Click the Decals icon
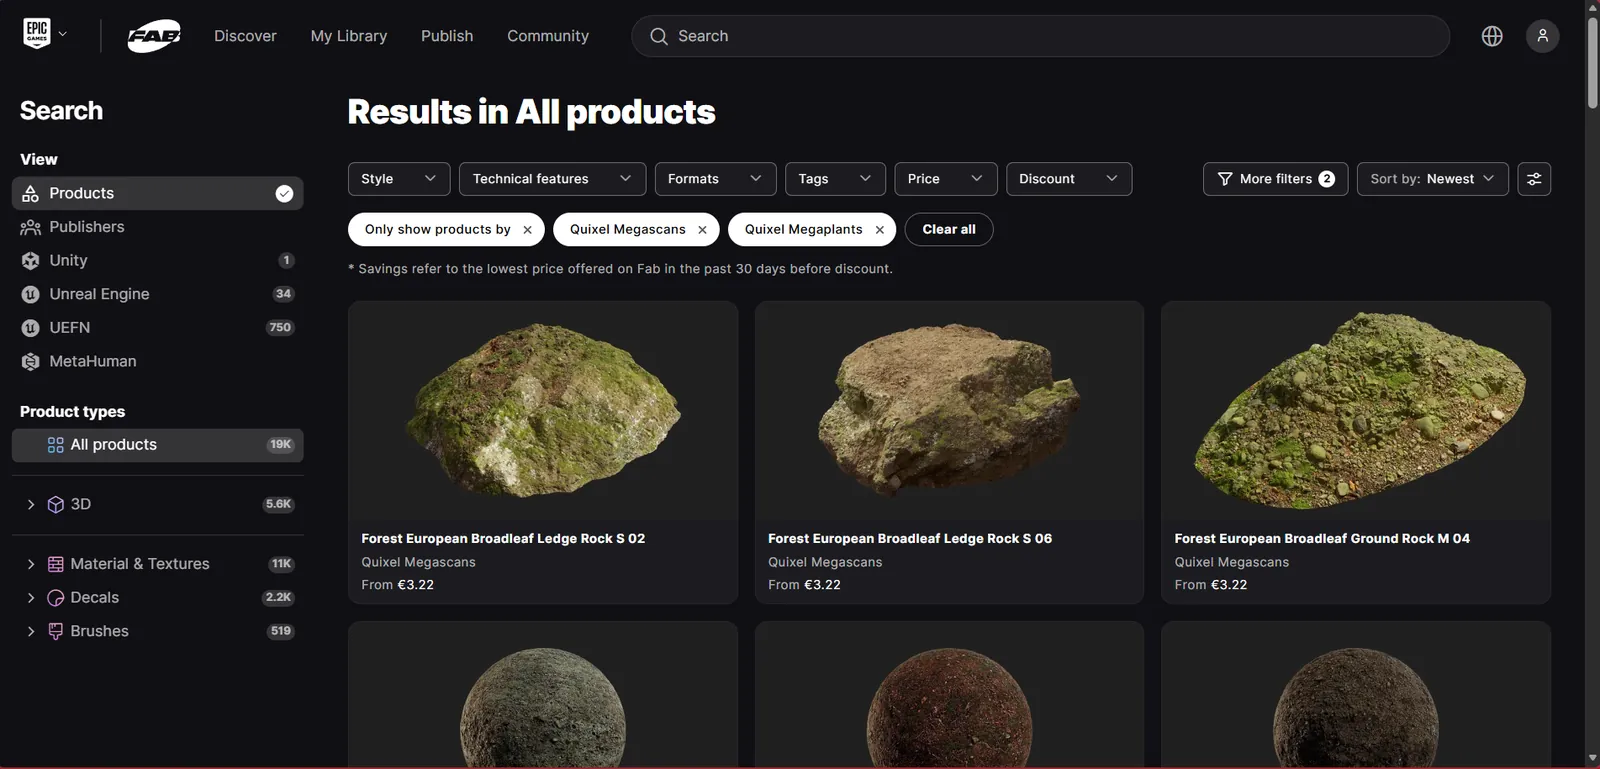 pyautogui.click(x=56, y=598)
